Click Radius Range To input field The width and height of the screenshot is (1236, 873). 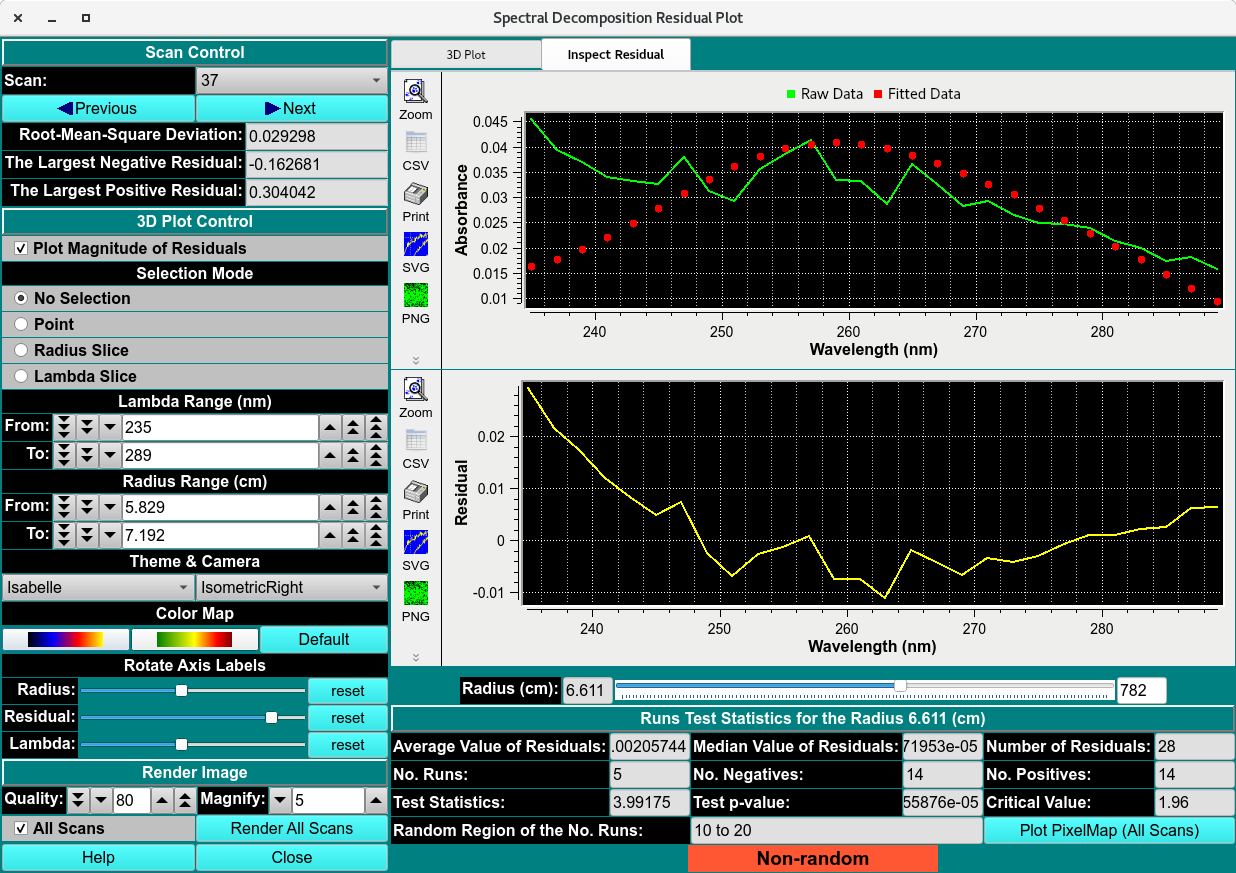click(220, 535)
